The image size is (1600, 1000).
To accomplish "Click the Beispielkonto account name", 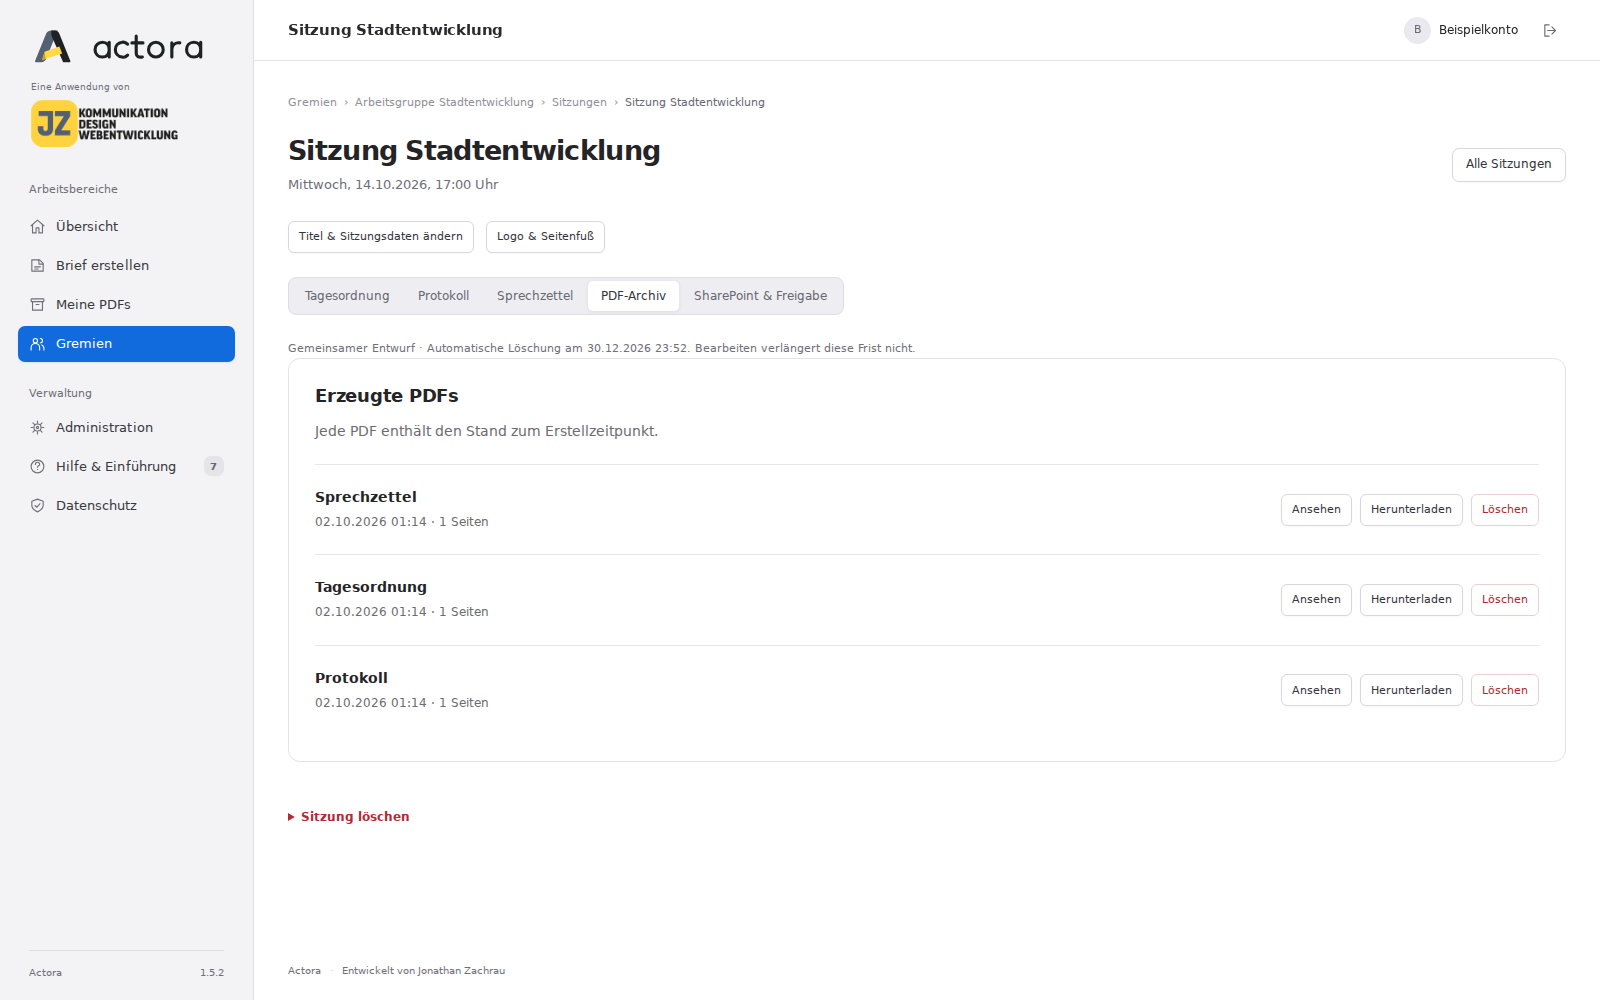I will [x=1478, y=30].
